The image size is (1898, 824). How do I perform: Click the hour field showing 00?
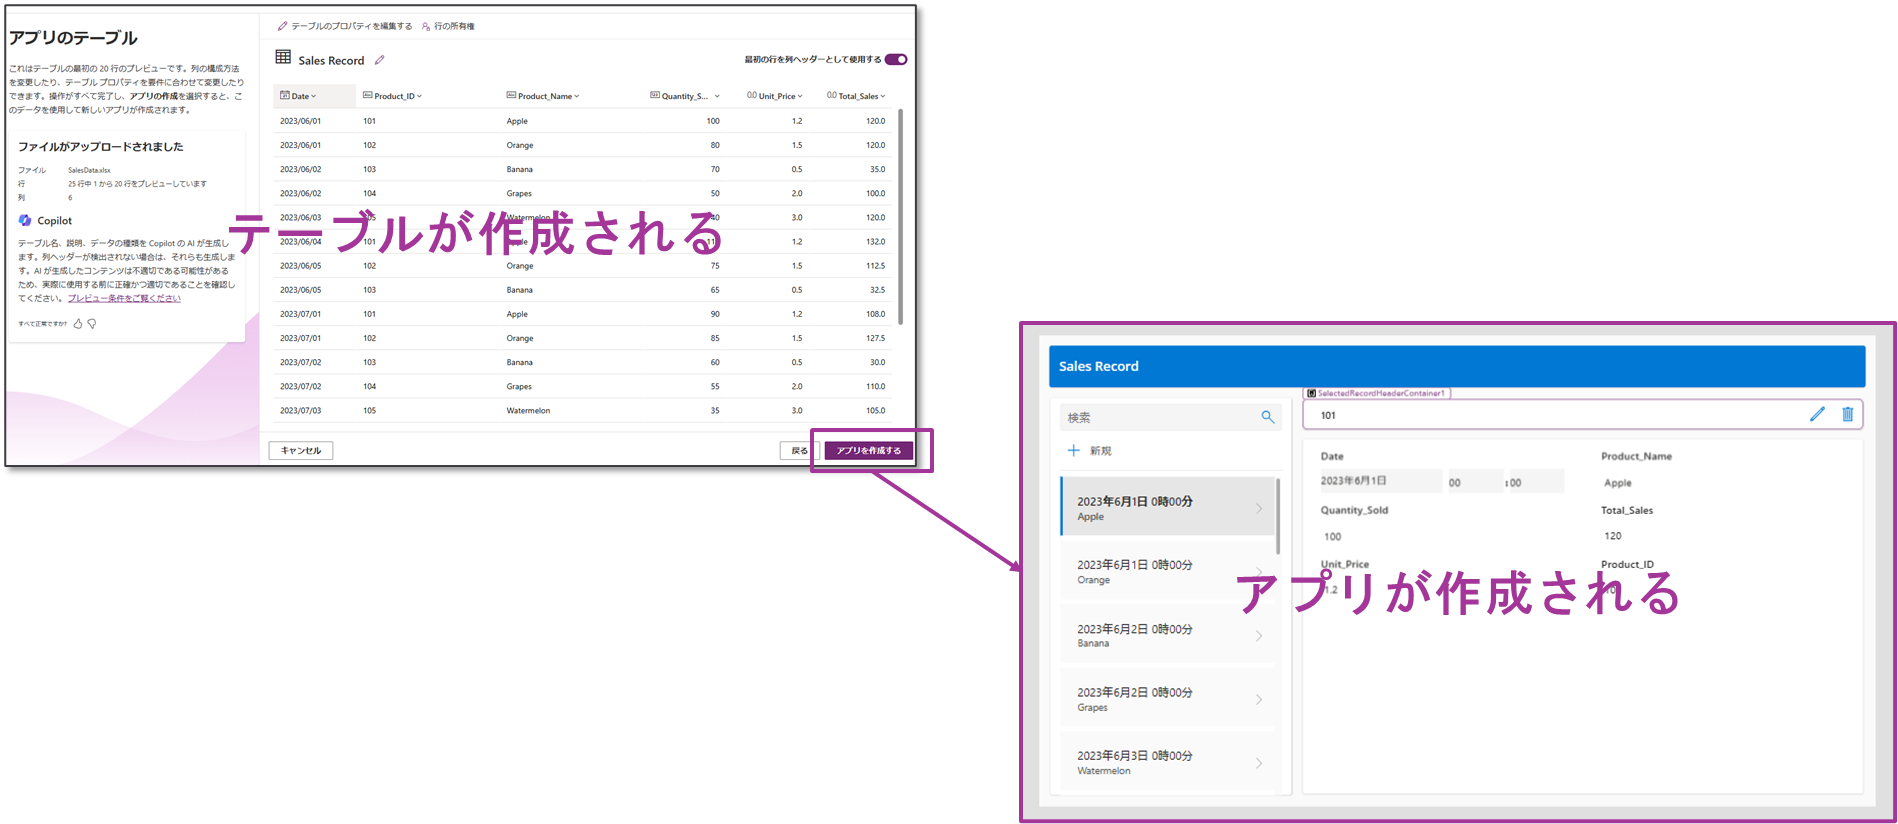[1475, 482]
